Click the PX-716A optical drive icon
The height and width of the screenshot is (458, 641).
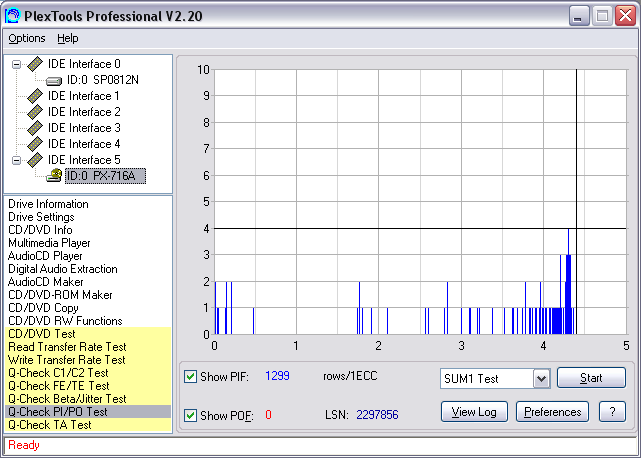coord(54,176)
